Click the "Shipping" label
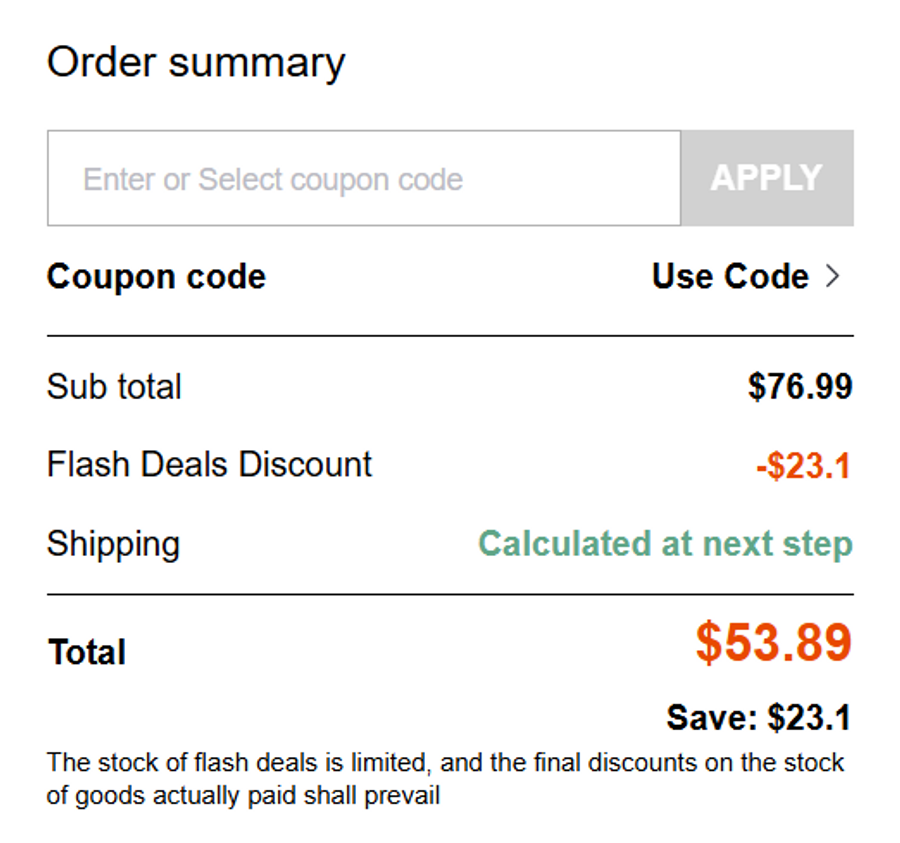Viewport: 900px width, 843px height. click(x=113, y=544)
